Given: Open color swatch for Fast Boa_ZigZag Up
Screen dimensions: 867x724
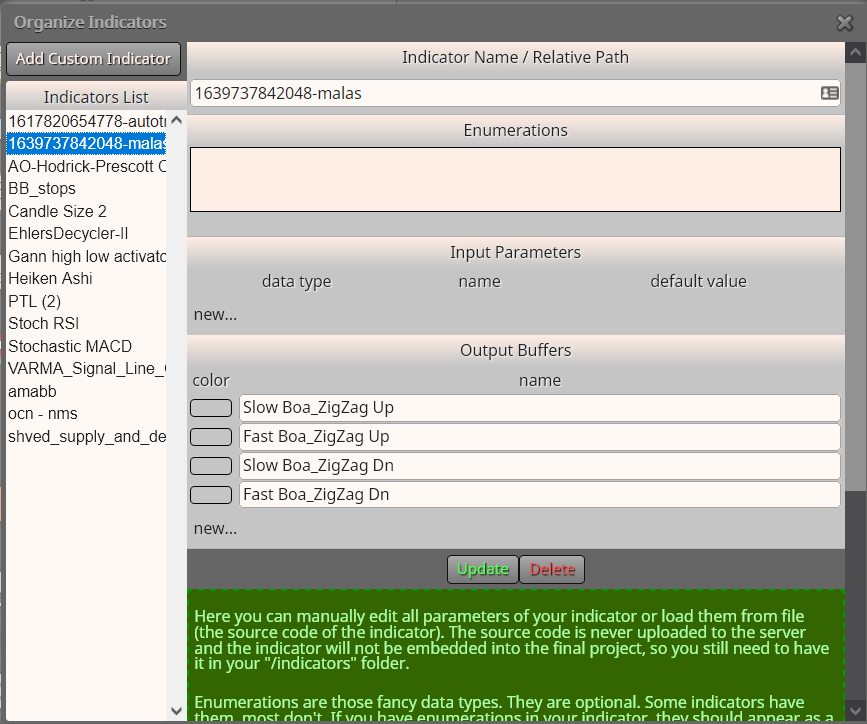Looking at the screenshot, I should coord(211,437).
